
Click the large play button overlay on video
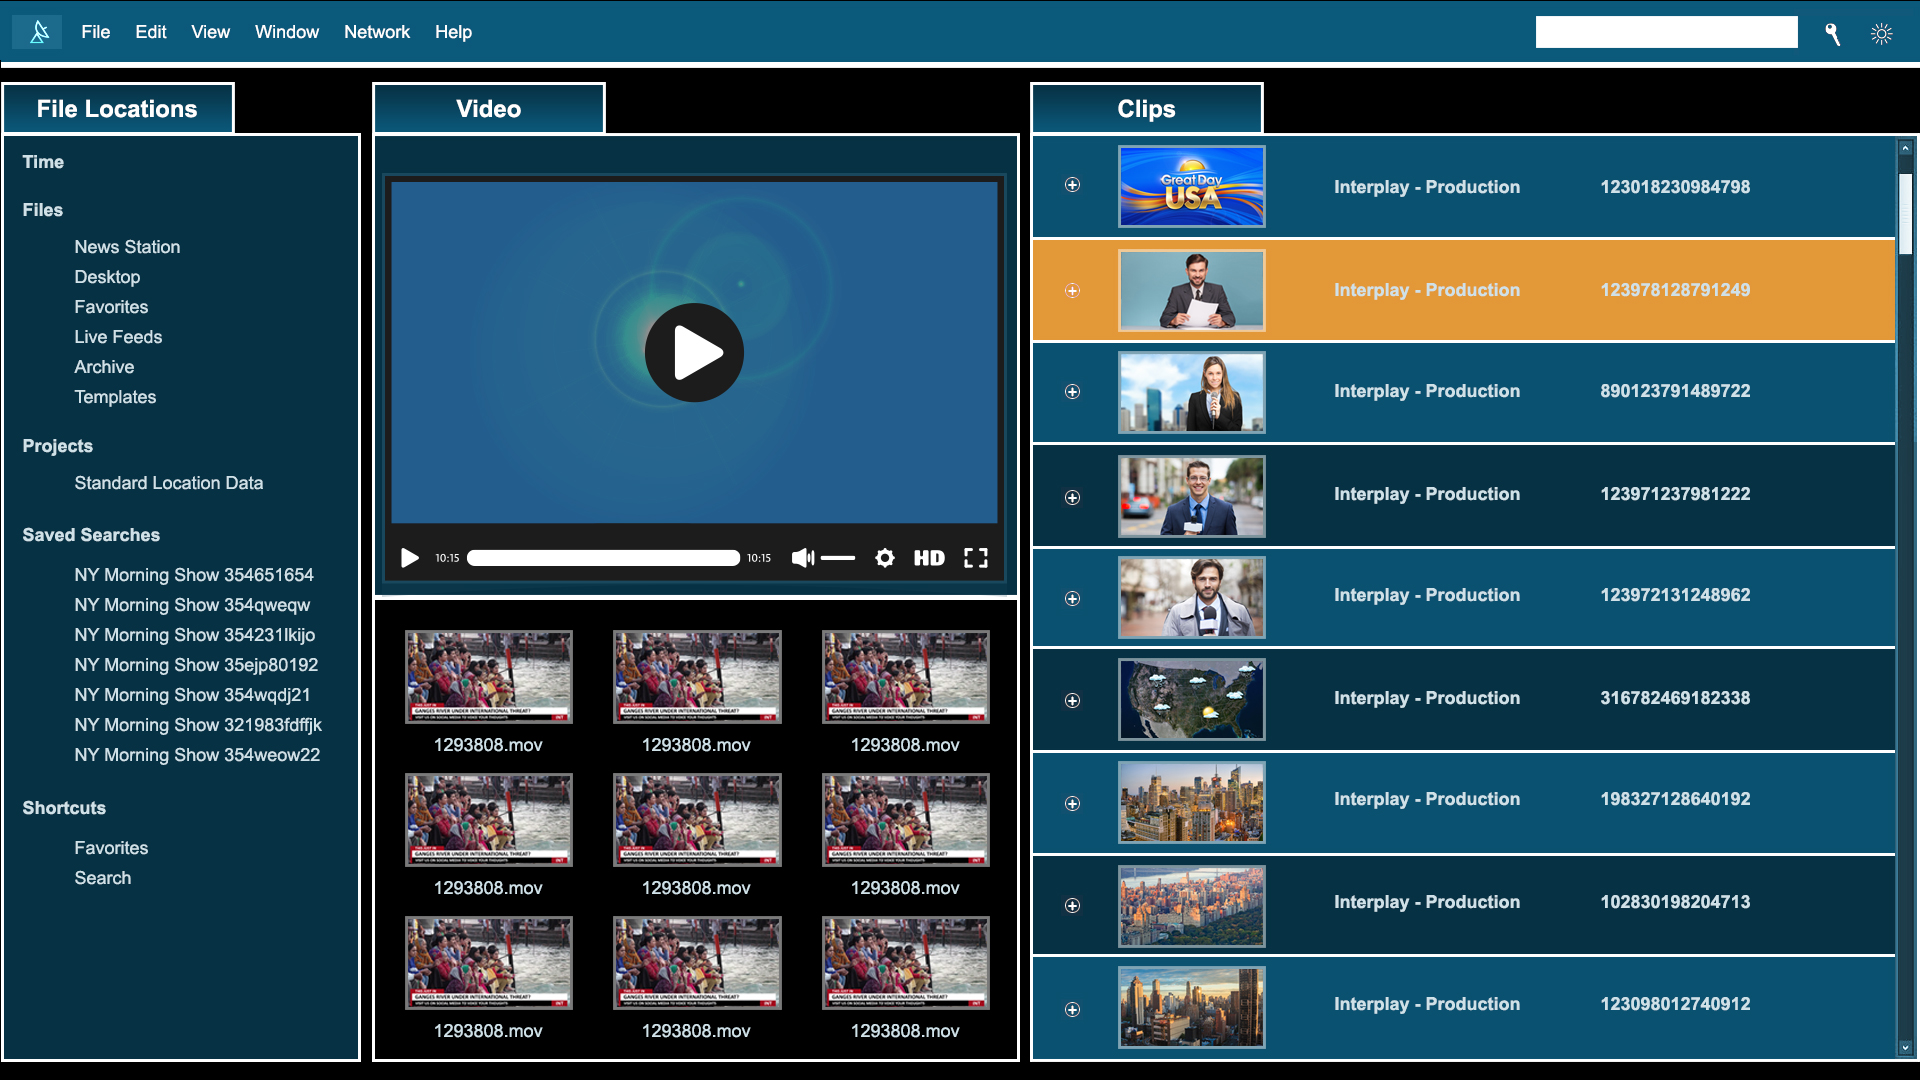pyautogui.click(x=694, y=353)
